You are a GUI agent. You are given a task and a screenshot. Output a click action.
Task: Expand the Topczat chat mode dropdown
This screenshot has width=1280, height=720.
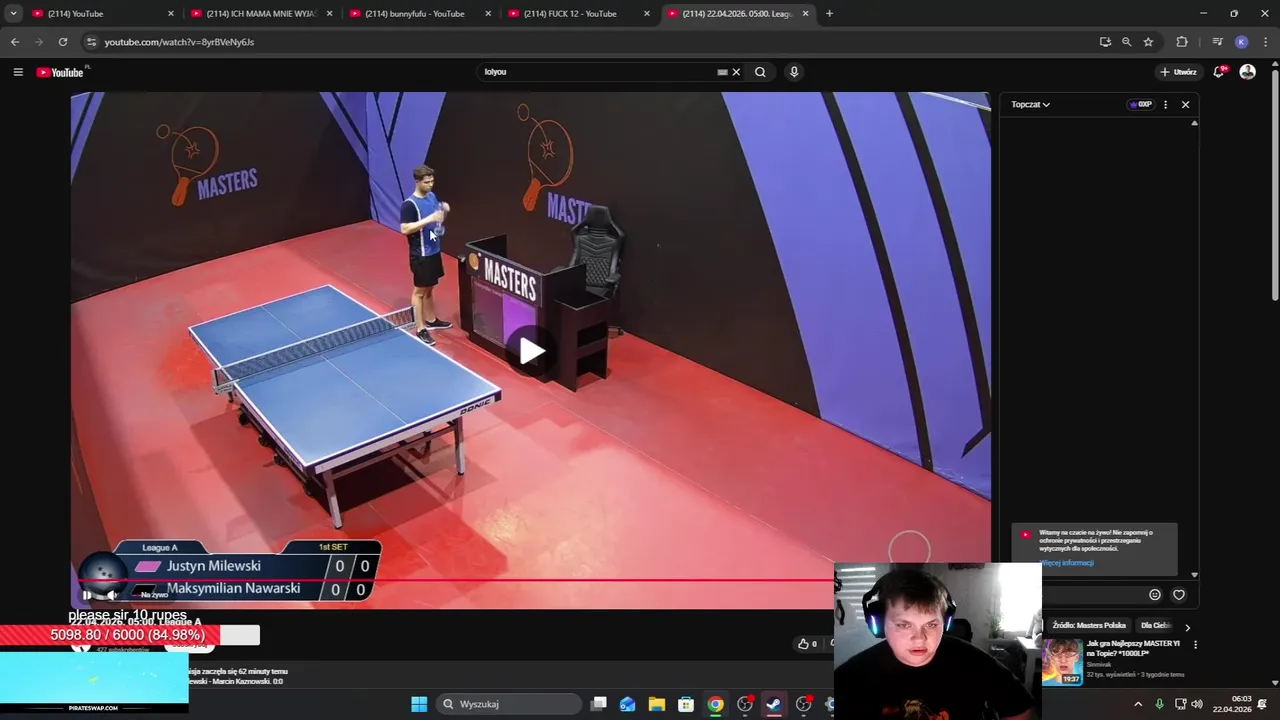pos(1030,104)
